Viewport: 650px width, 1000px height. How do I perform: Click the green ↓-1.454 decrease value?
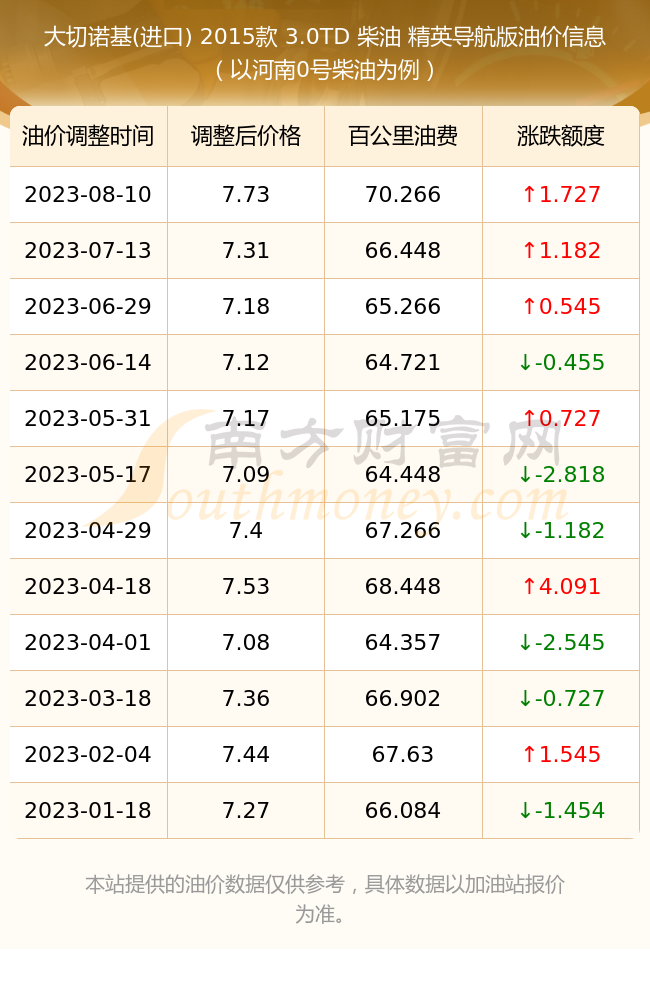(x=561, y=810)
